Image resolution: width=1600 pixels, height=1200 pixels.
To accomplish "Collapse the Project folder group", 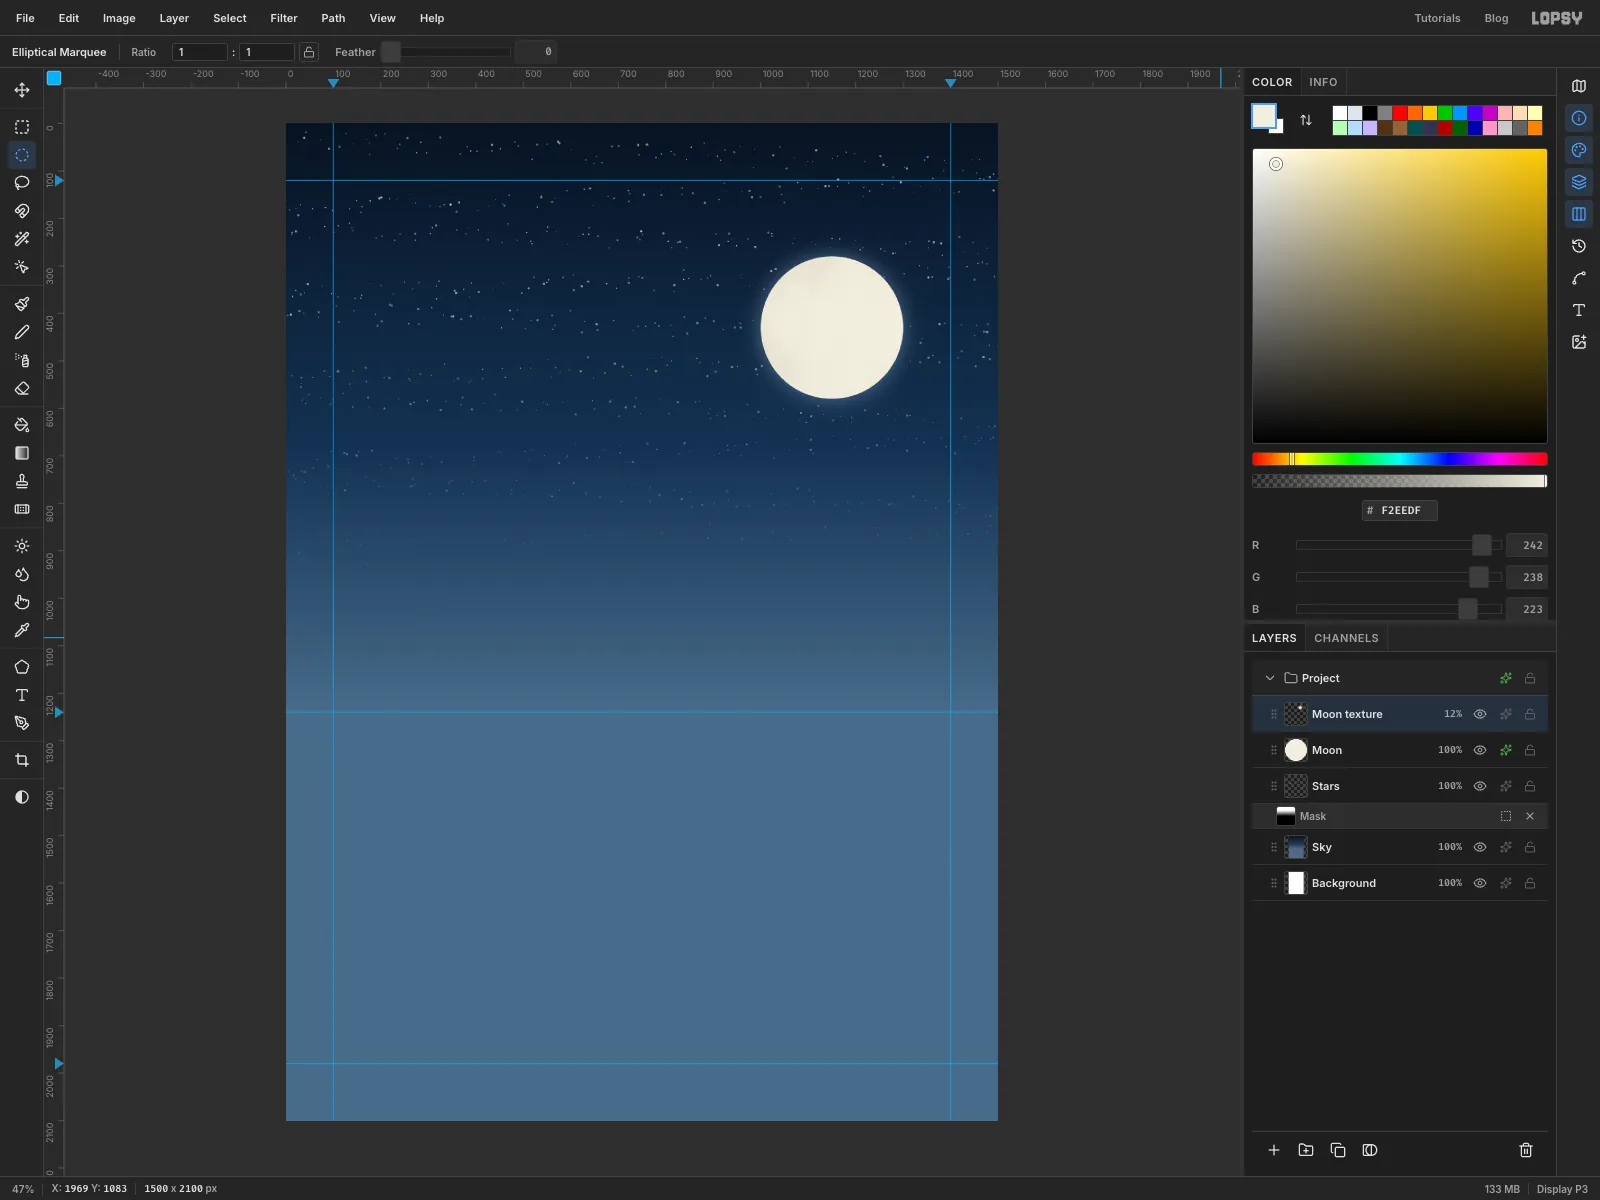I will 1270,678.
